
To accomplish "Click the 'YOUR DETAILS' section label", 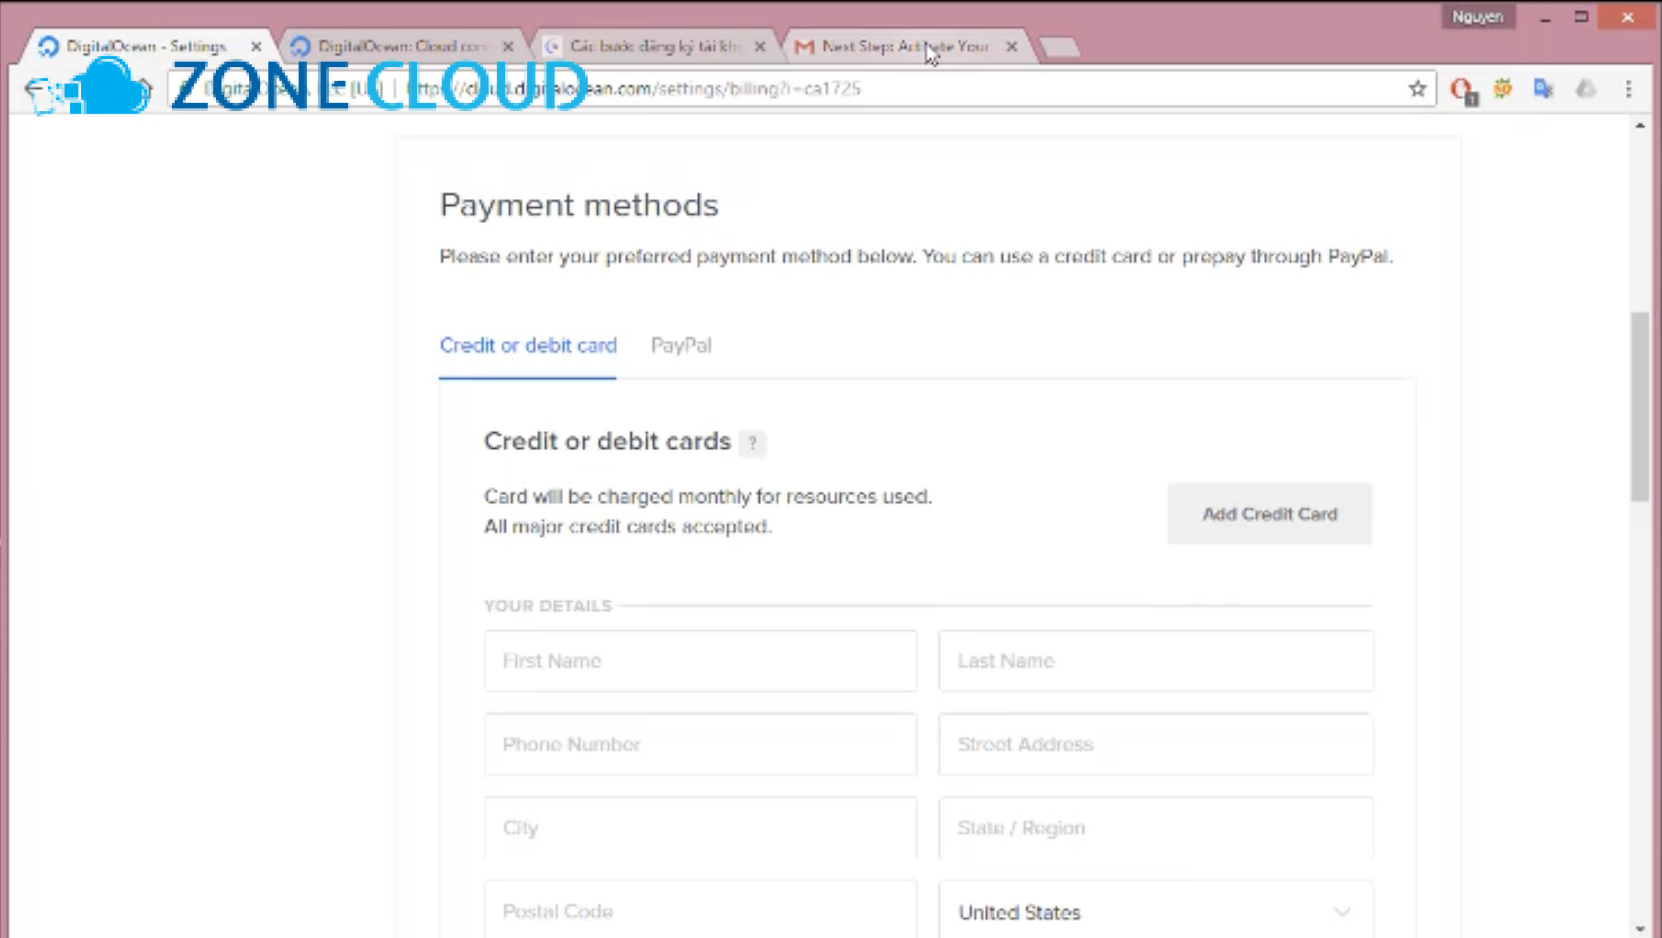I will tap(548, 606).
